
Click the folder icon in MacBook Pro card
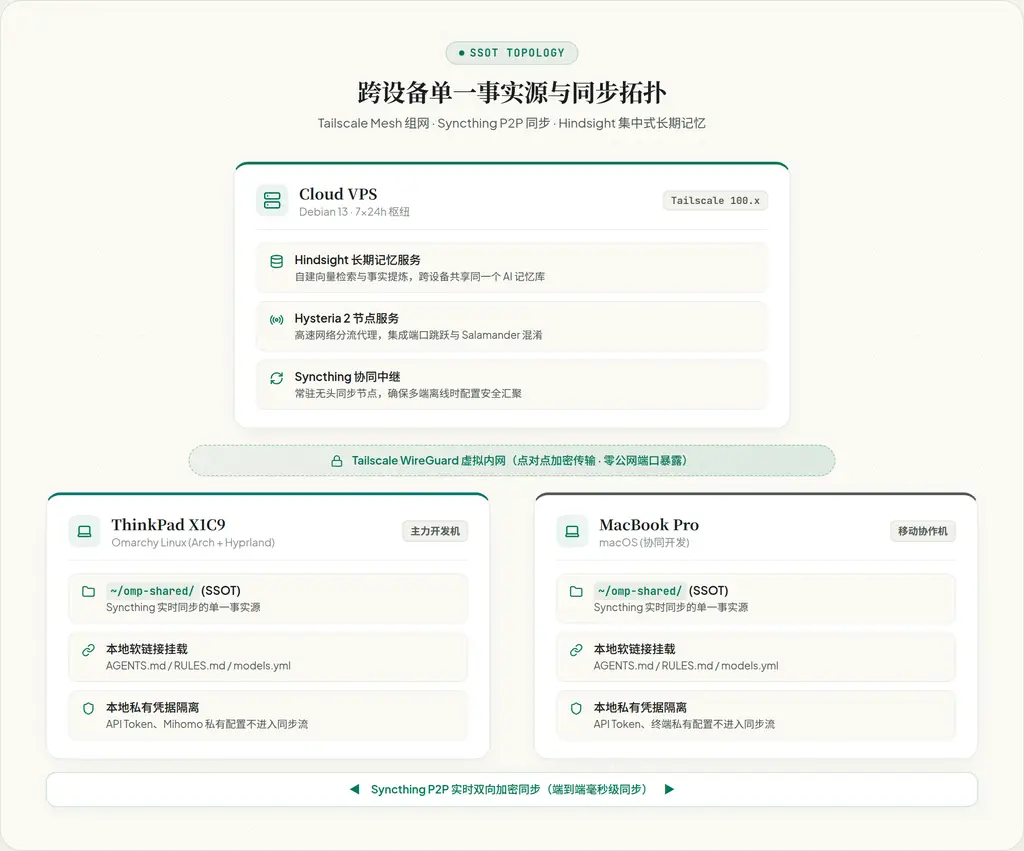point(576,592)
